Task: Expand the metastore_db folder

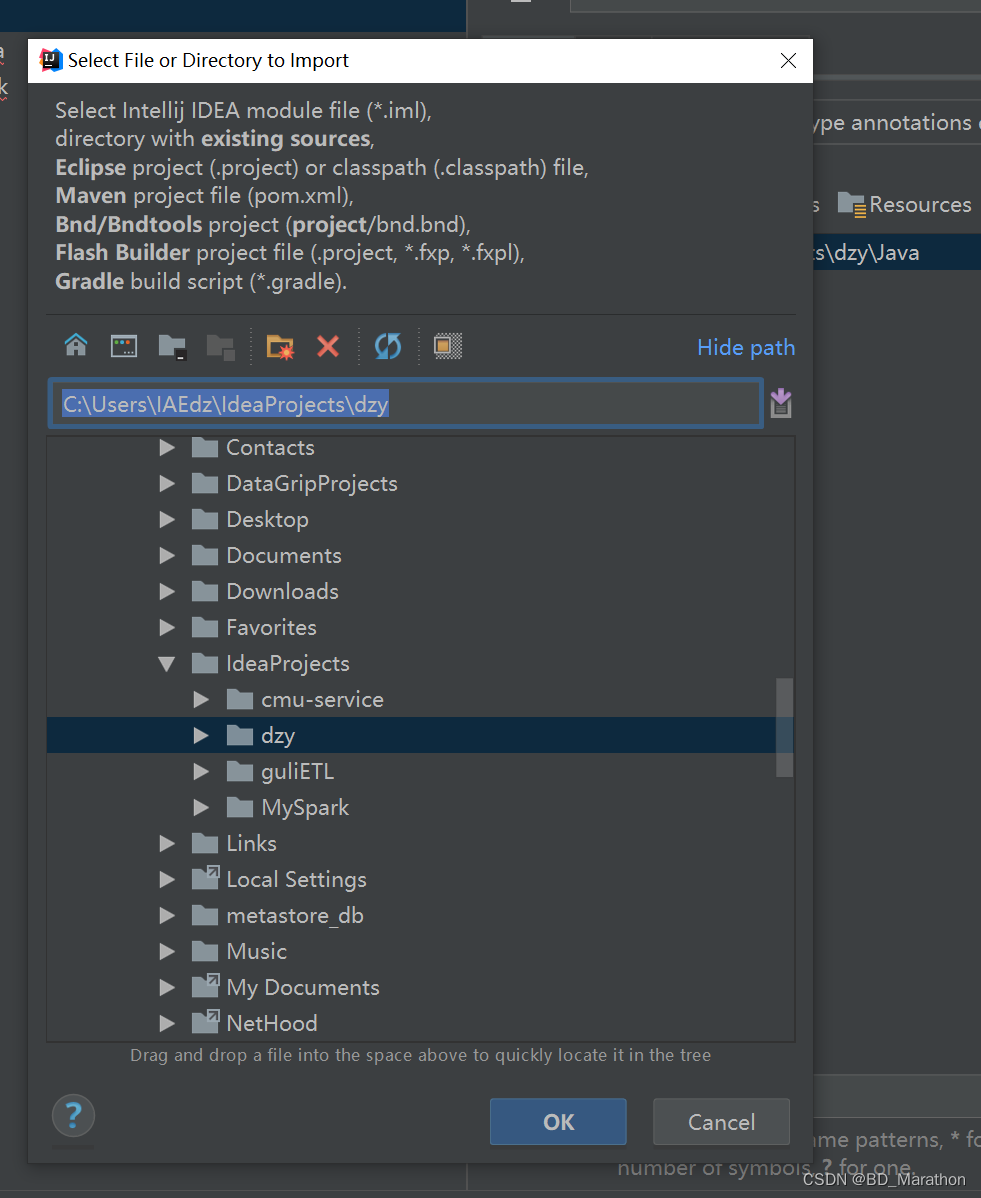Action: (x=167, y=915)
